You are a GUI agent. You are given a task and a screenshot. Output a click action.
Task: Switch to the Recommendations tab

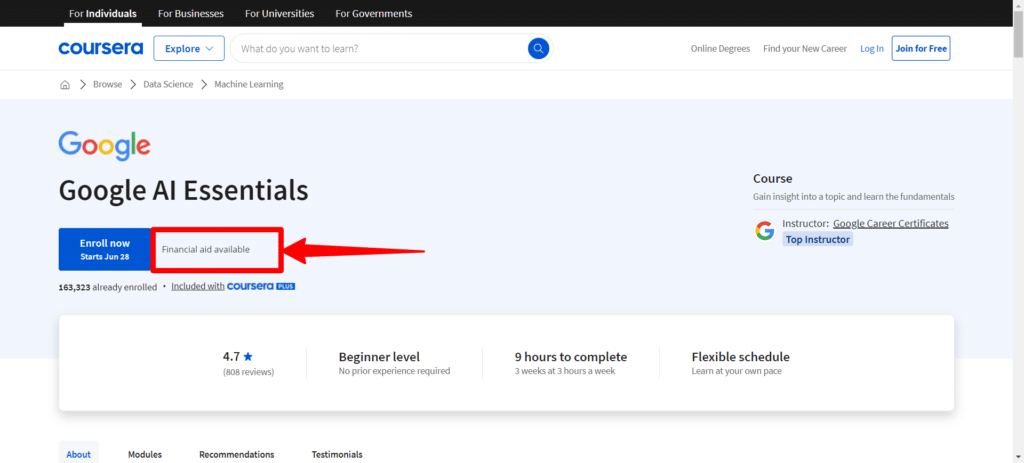tap(236, 454)
